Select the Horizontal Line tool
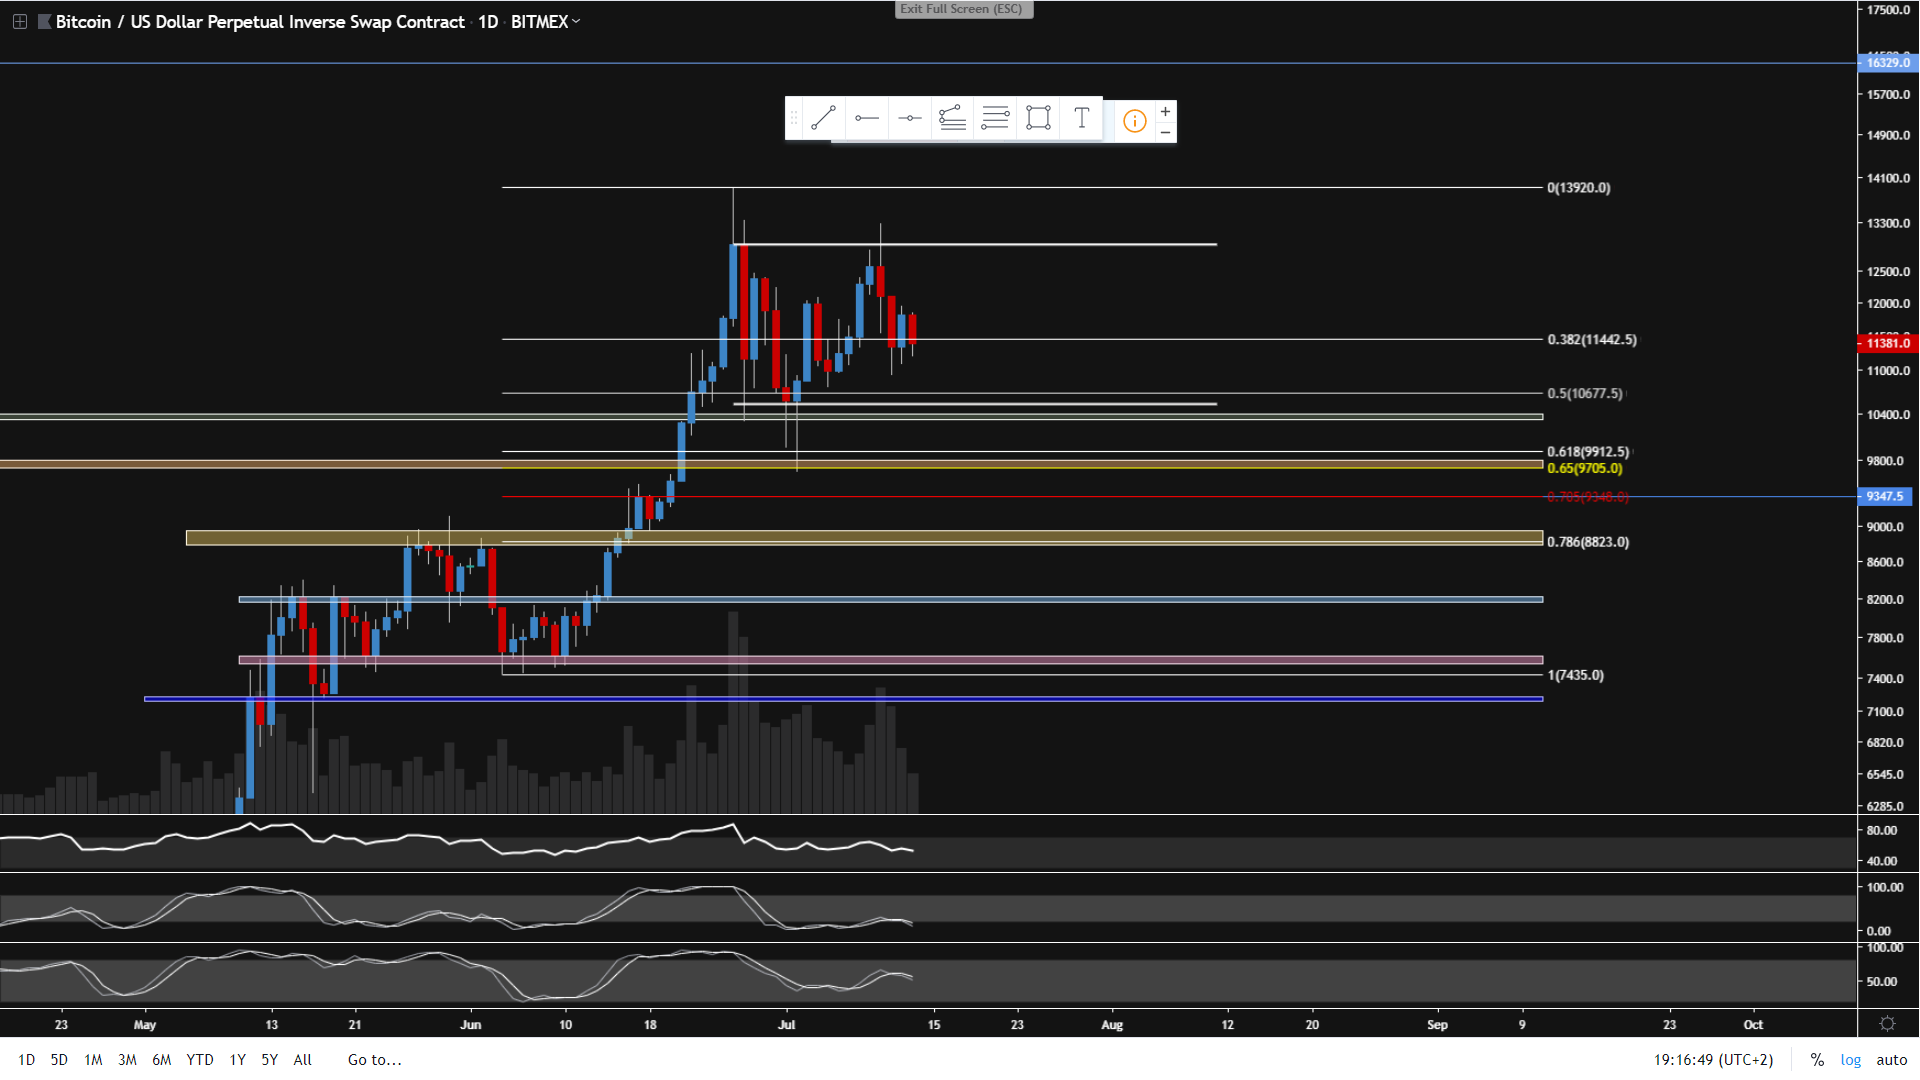Viewport: 1920px width, 1080px height. [x=909, y=119]
